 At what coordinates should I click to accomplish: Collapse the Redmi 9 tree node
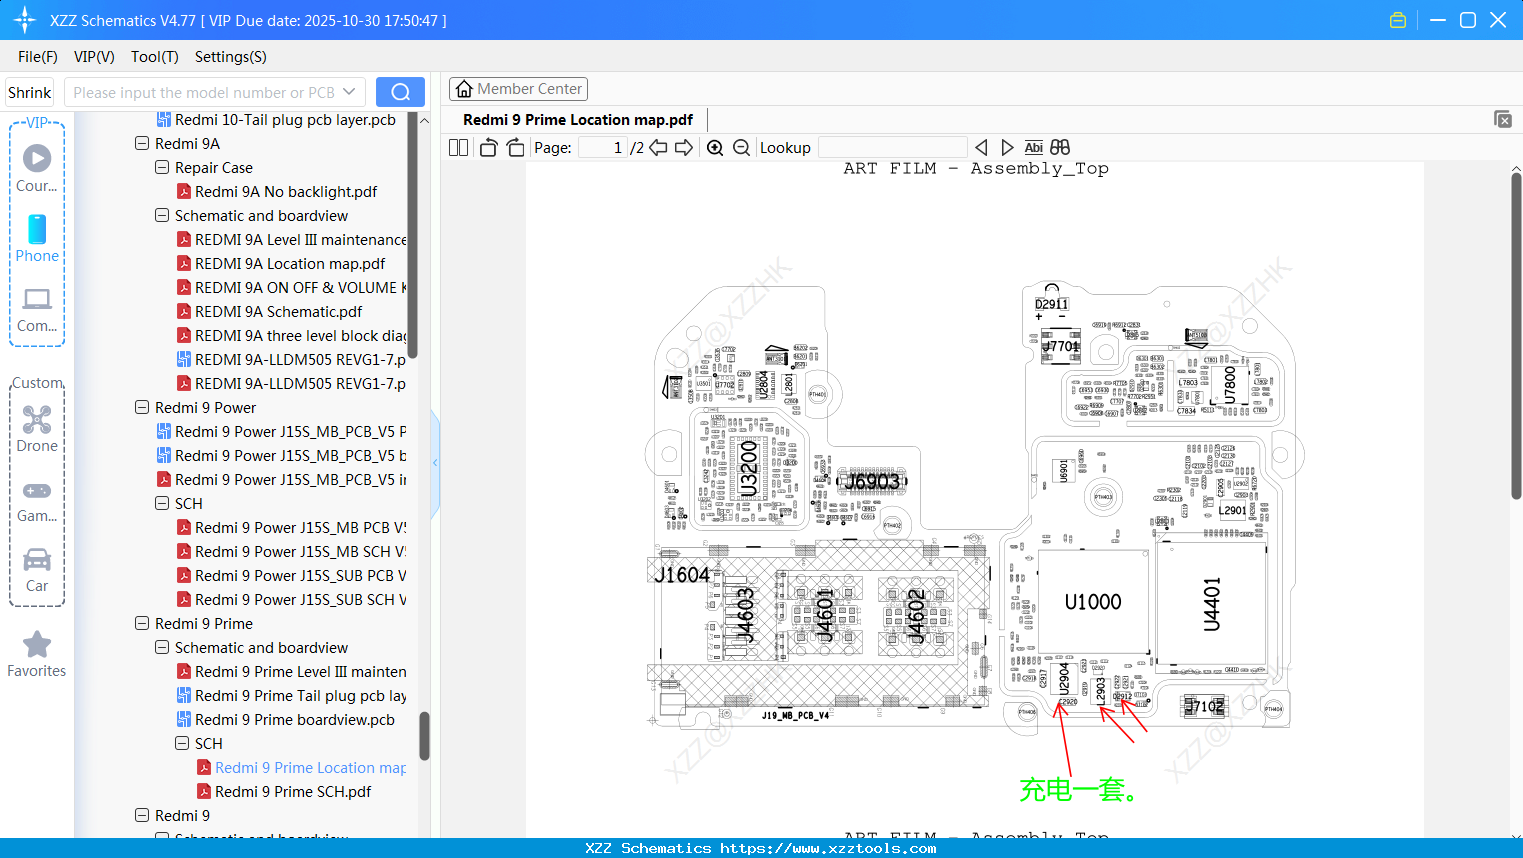[142, 815]
